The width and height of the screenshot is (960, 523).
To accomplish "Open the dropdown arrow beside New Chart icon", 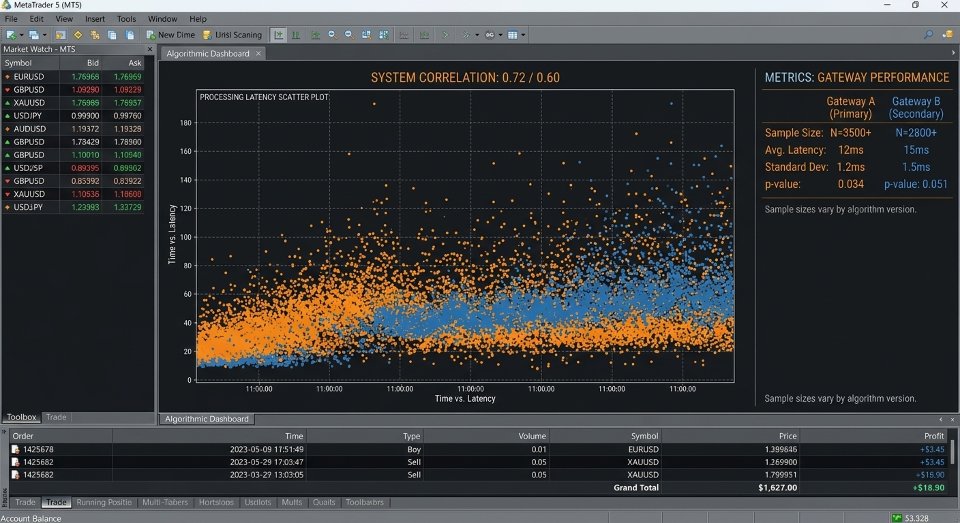I will point(21,35).
